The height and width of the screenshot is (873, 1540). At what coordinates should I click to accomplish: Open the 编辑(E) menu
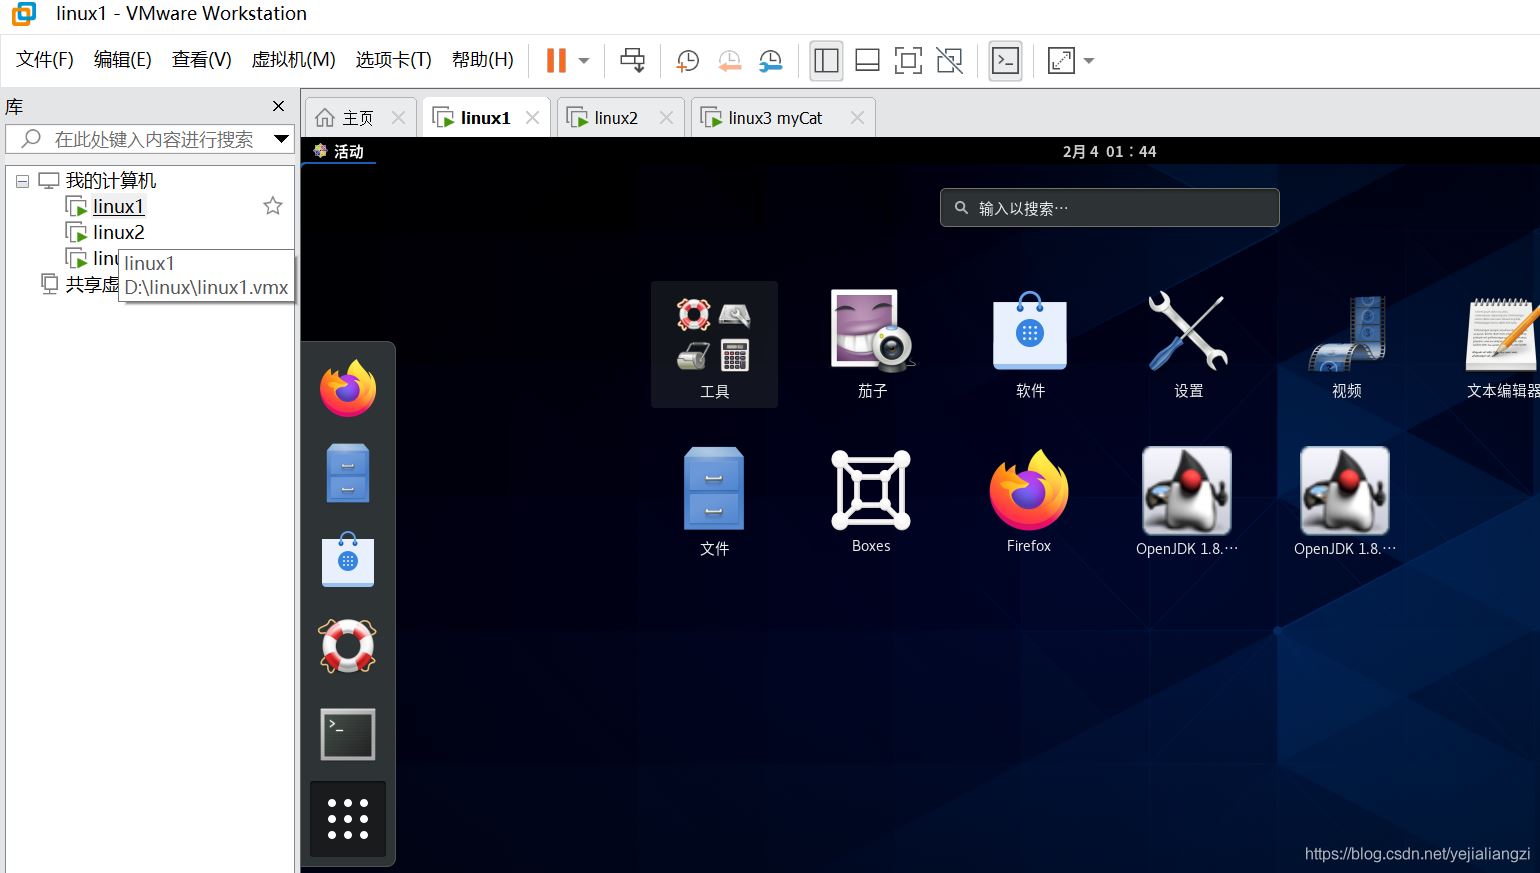point(123,60)
